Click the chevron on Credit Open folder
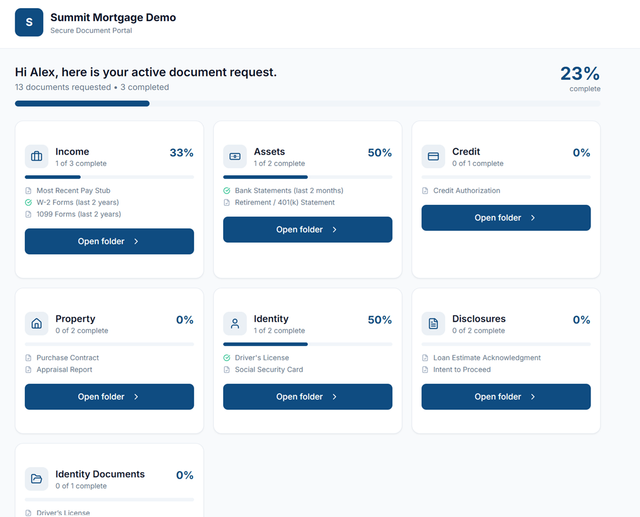The height and width of the screenshot is (517, 640). click(x=533, y=218)
